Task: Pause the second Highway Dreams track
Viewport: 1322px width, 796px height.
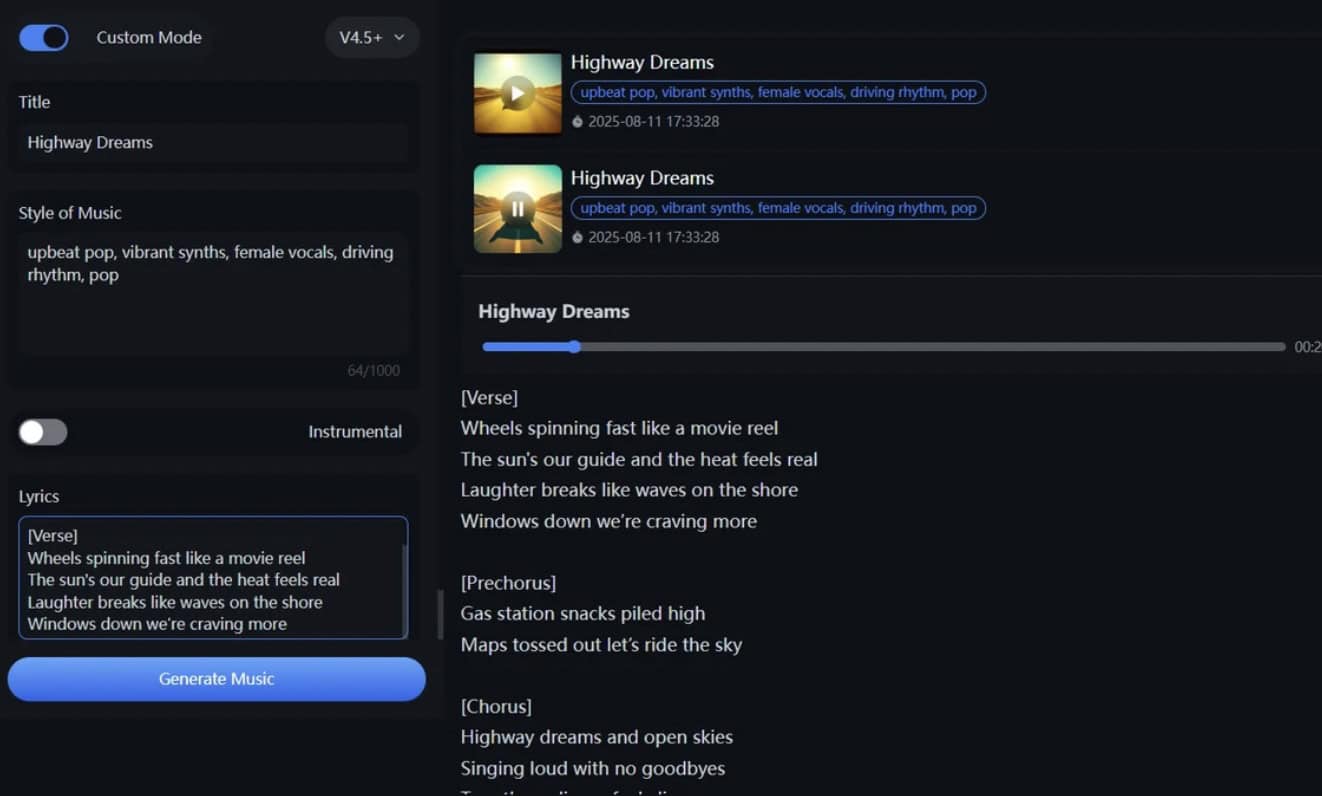Action: point(517,209)
